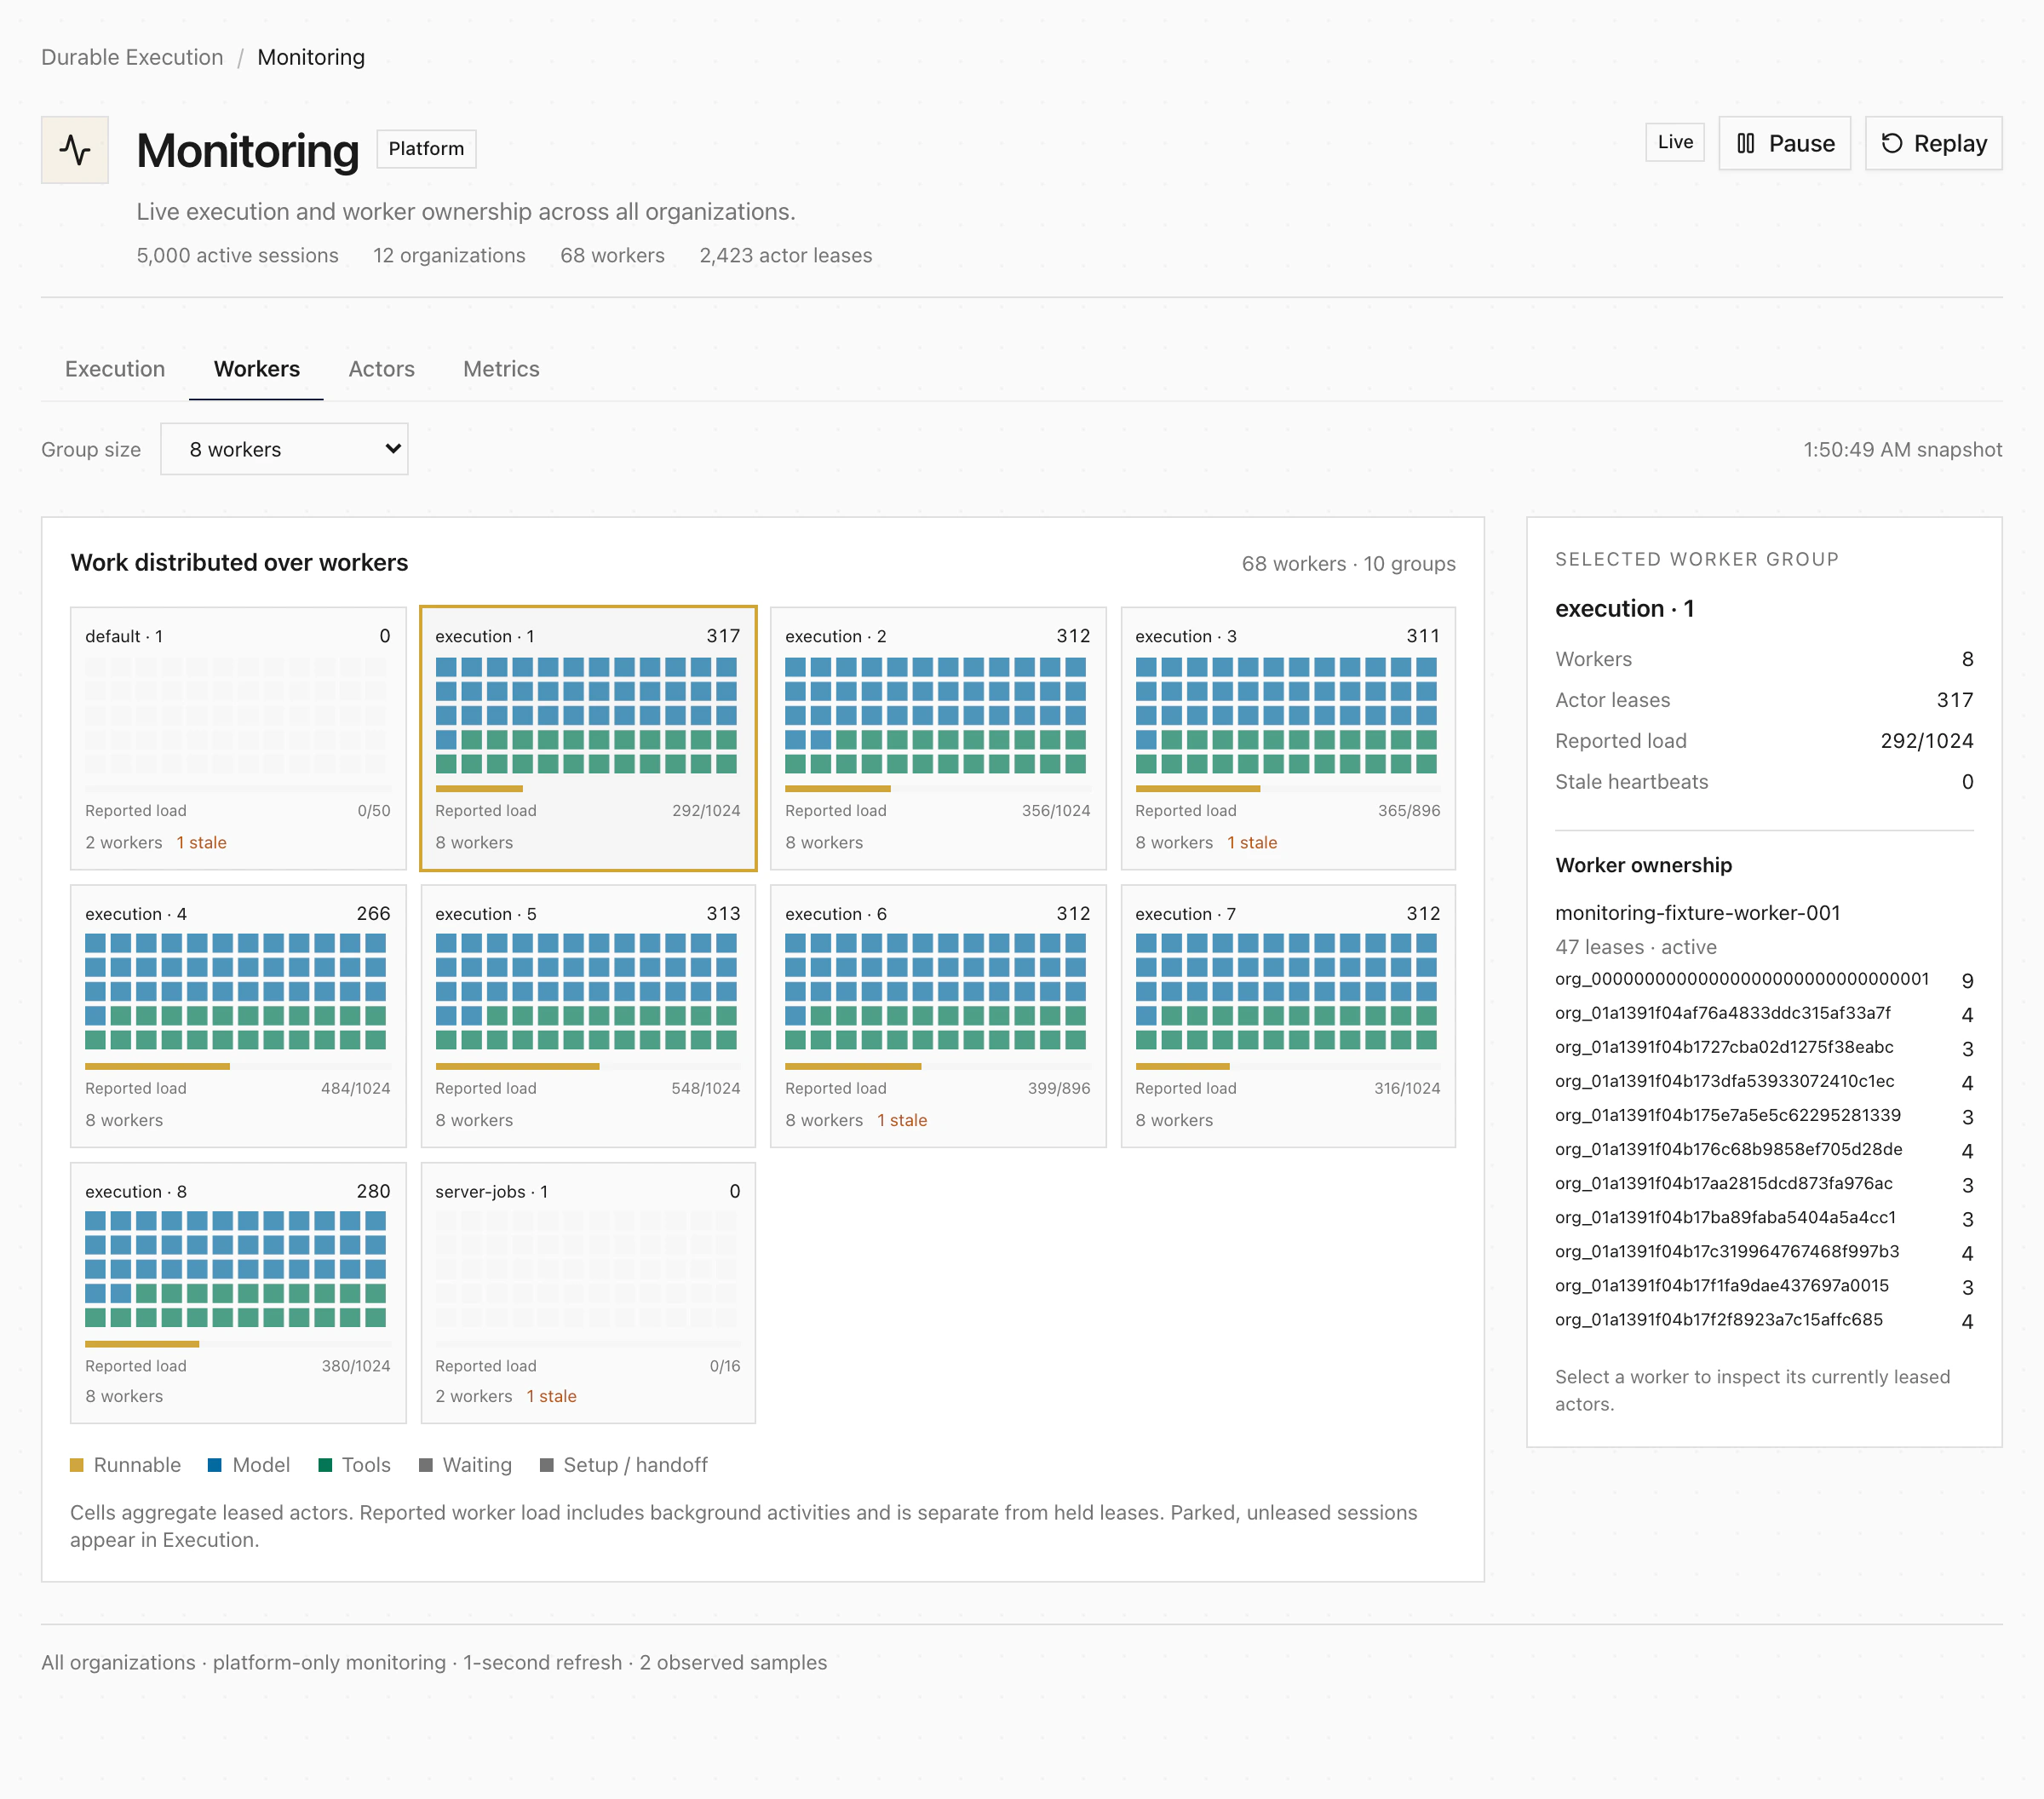2044x1799 pixels.
Task: Select worker monitoring-fixture-worker-001
Action: [1697, 913]
